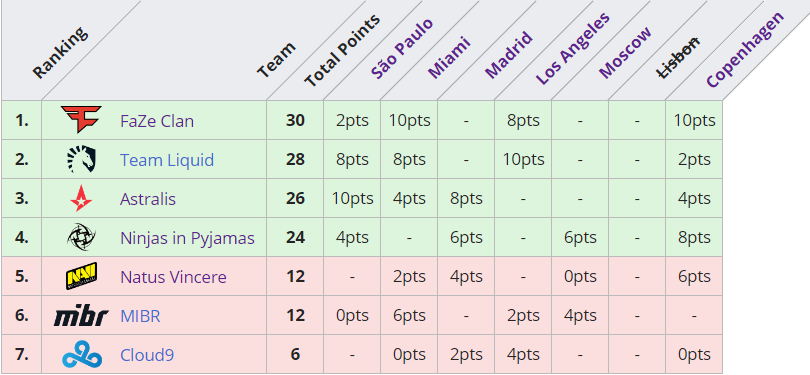
Task: Visit the Ninjas in Pyjamas link
Action: coord(188,238)
